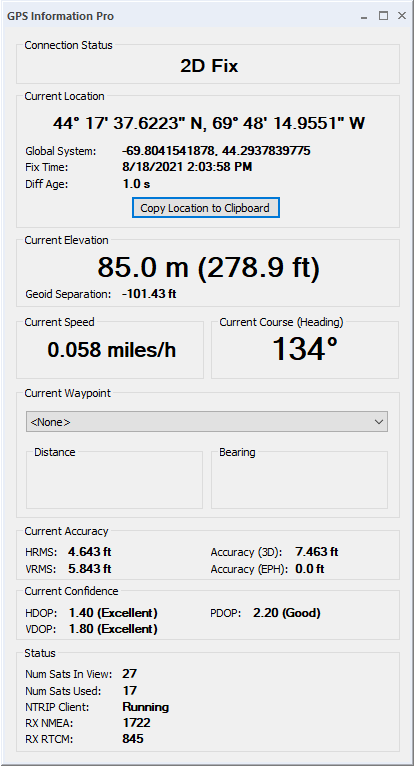Click Accuracy (EPH) value 0.0 ft
The height and width of the screenshot is (767, 415).
coord(310,569)
